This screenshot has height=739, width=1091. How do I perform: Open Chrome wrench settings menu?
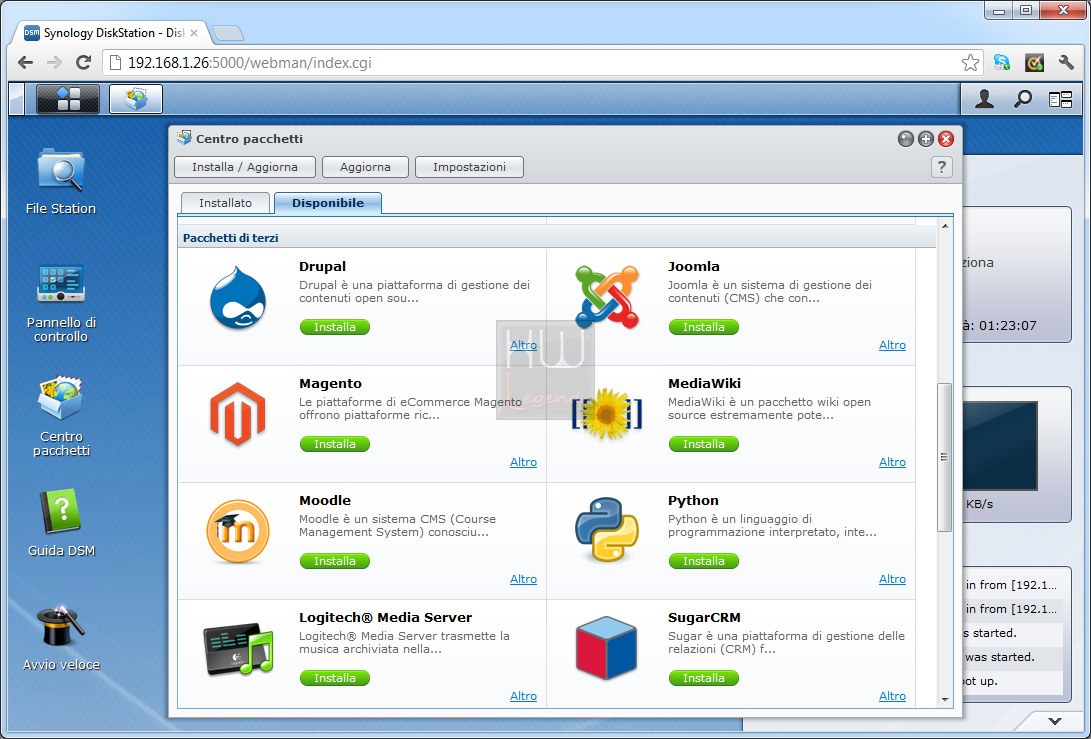(x=1066, y=63)
